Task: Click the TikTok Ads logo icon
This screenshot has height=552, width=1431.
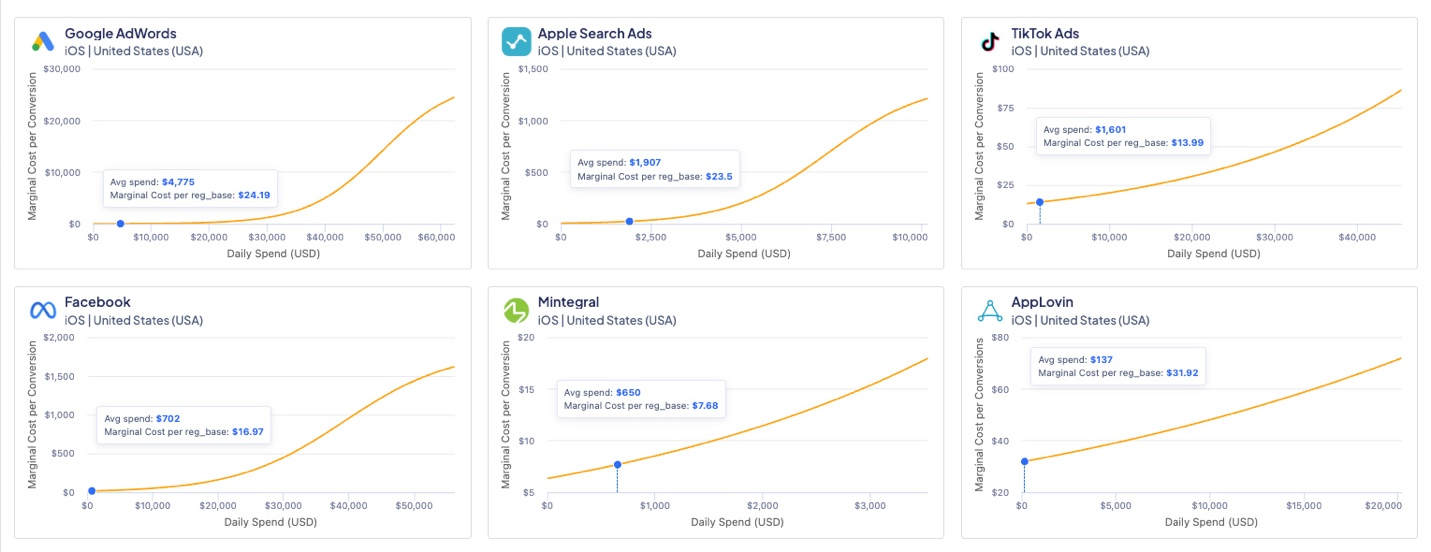Action: click(x=989, y=41)
